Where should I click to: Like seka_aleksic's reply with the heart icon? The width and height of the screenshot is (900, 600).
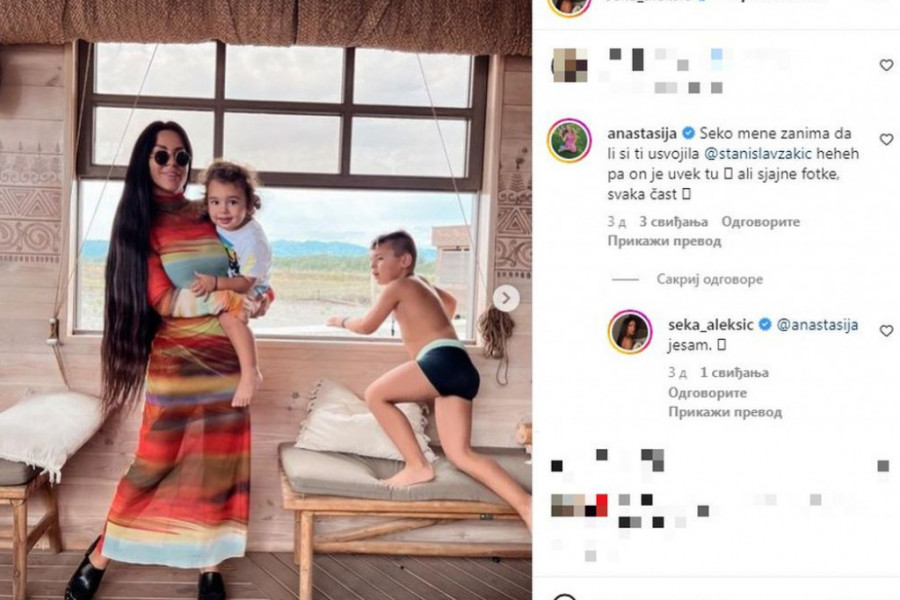click(x=886, y=331)
